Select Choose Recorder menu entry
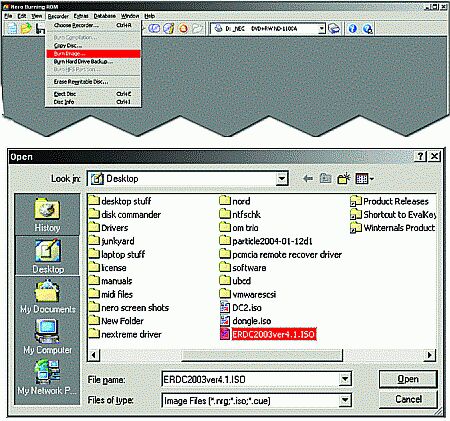 coord(93,25)
